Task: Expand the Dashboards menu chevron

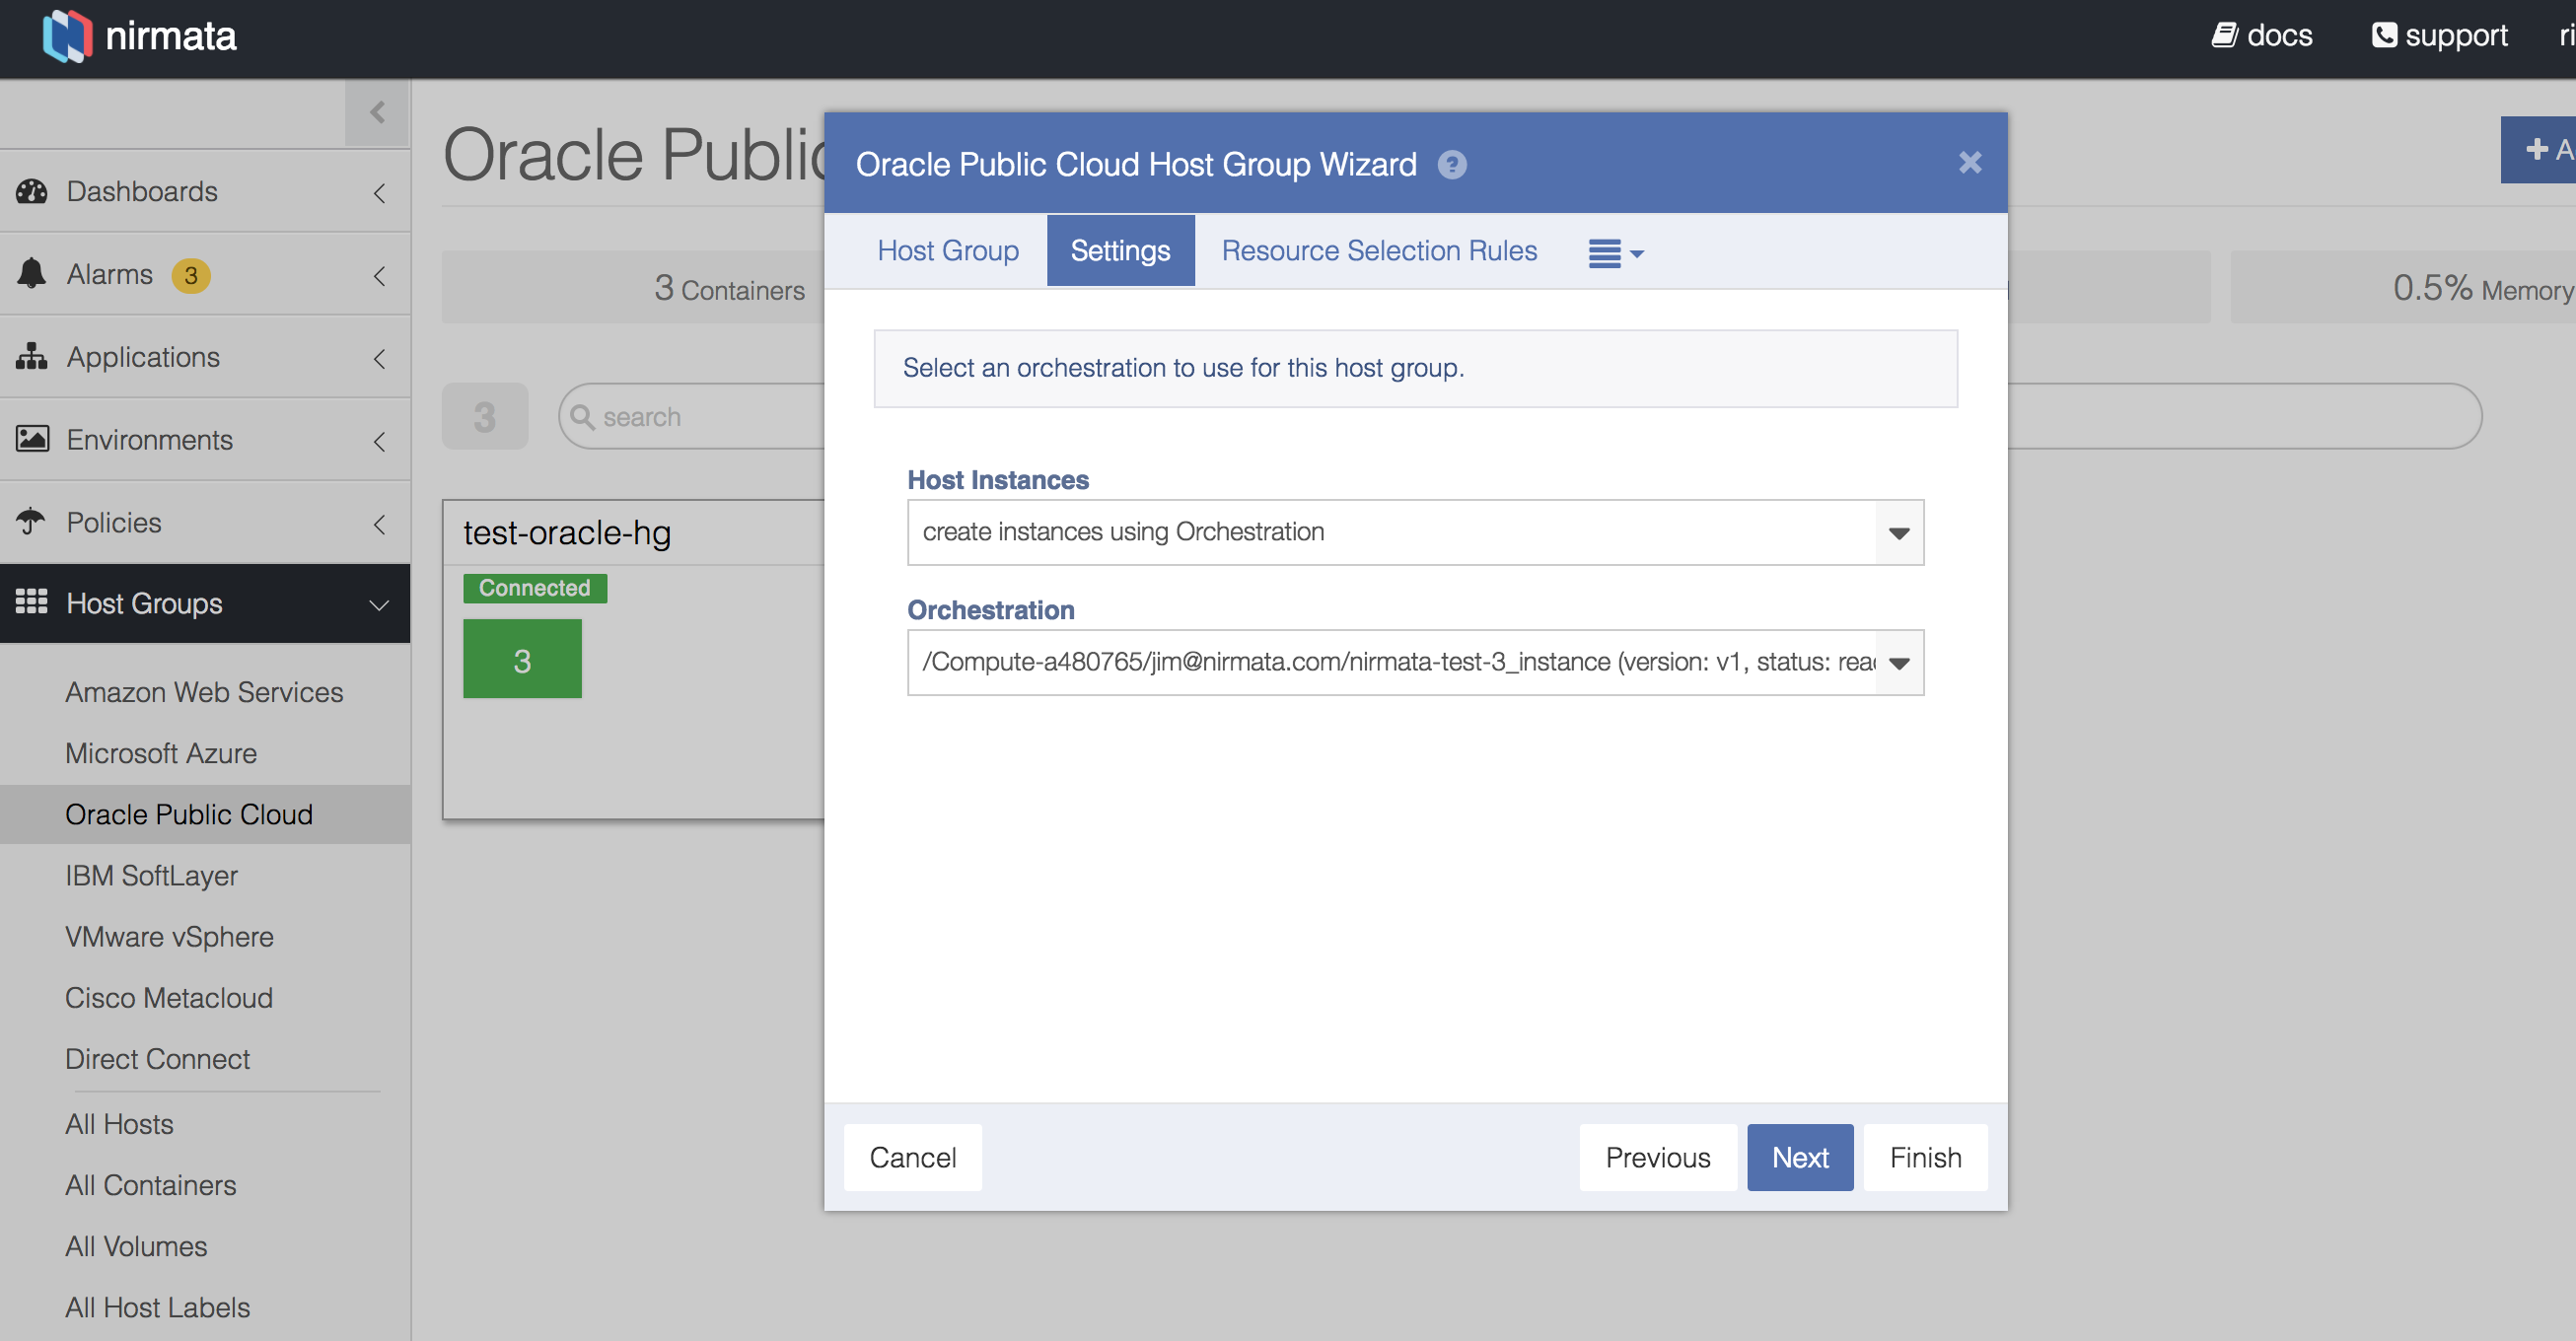Action: point(379,192)
